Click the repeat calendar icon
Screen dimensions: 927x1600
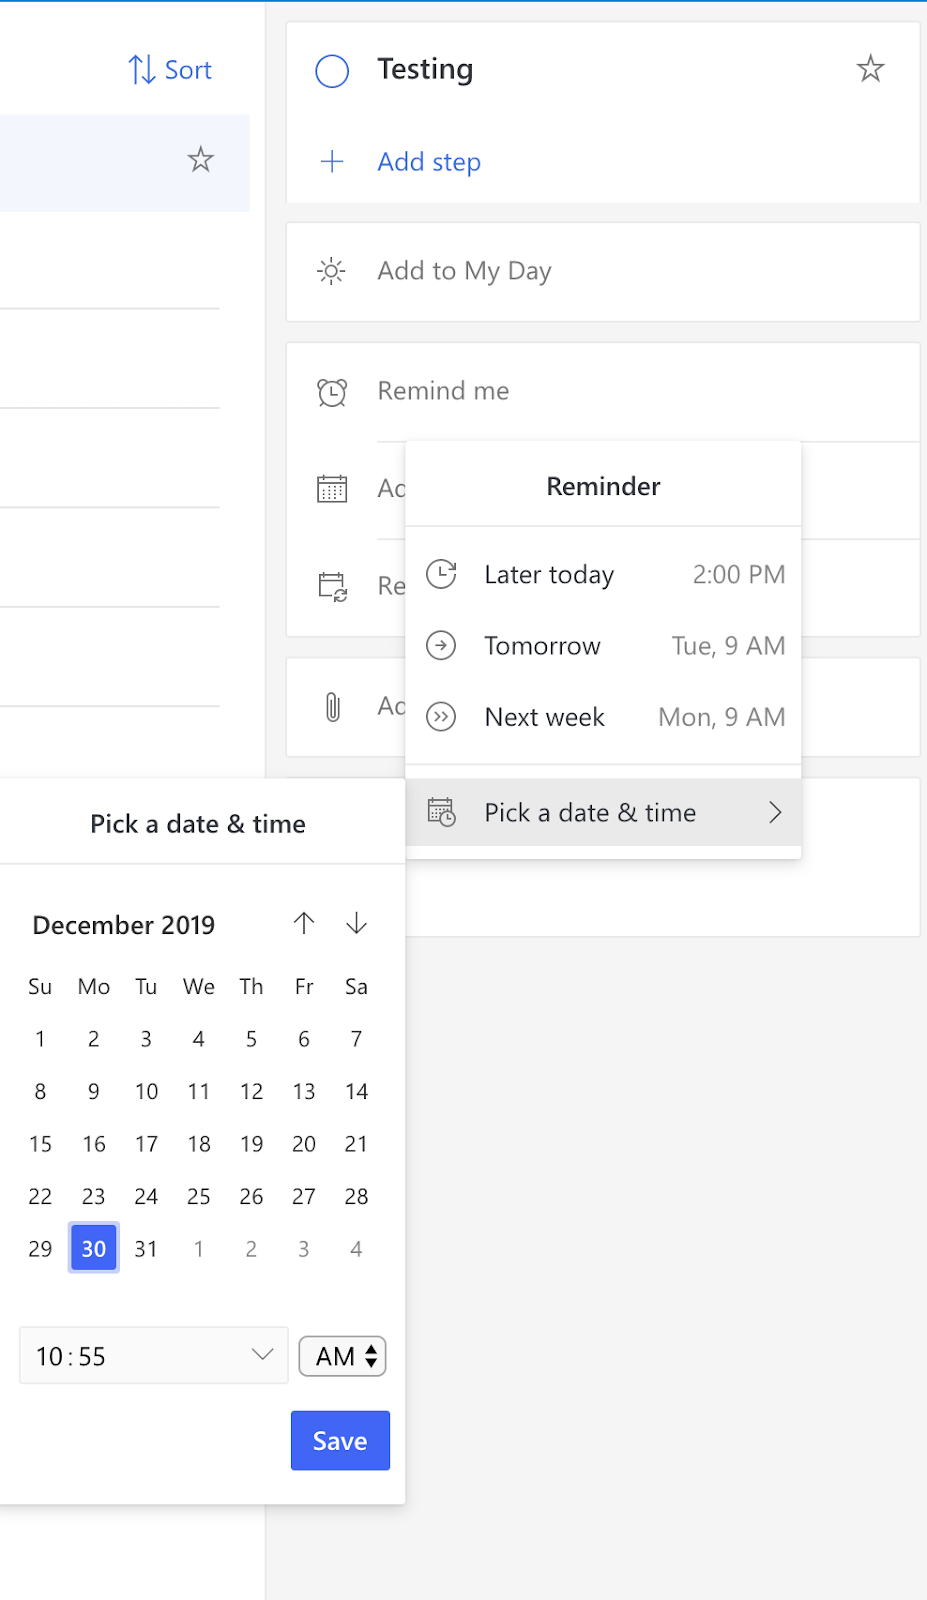[x=332, y=586]
